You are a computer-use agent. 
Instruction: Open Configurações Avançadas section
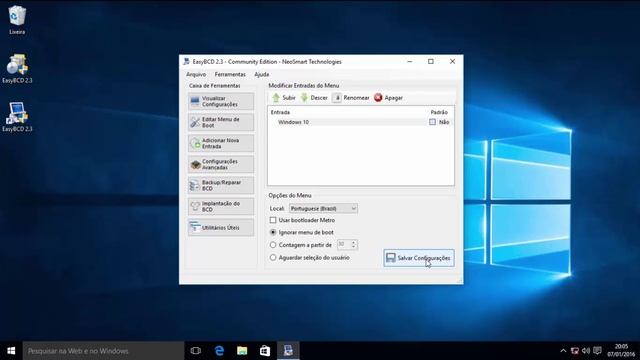coord(221,164)
